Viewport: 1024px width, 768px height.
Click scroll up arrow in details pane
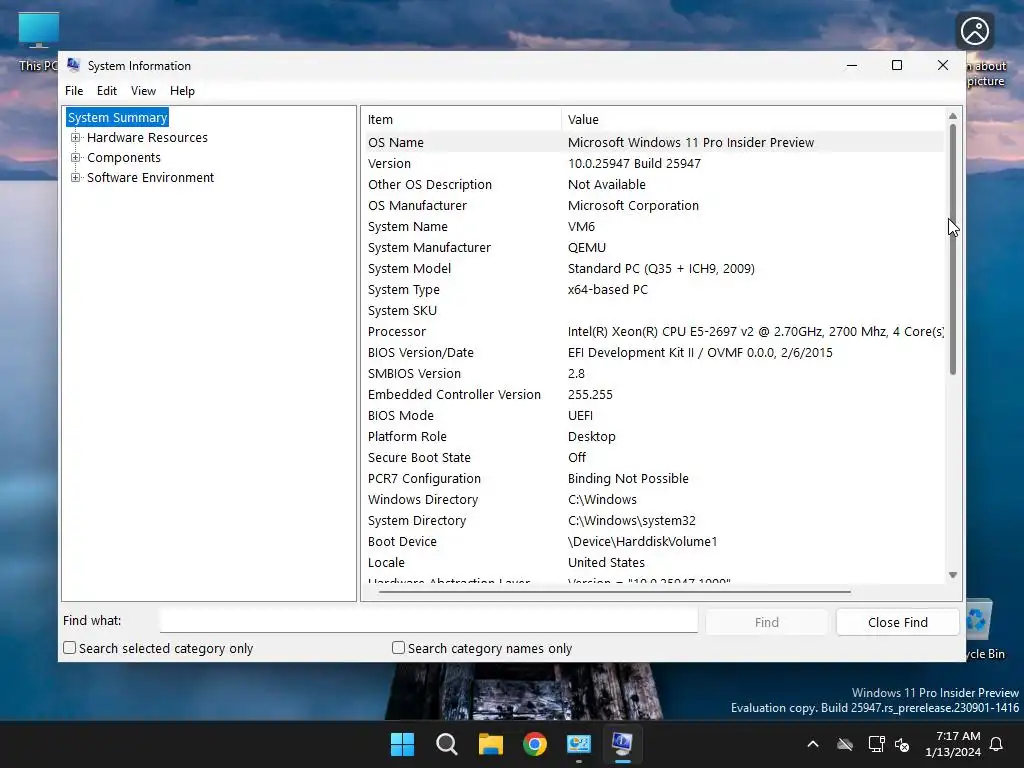pyautogui.click(x=953, y=116)
